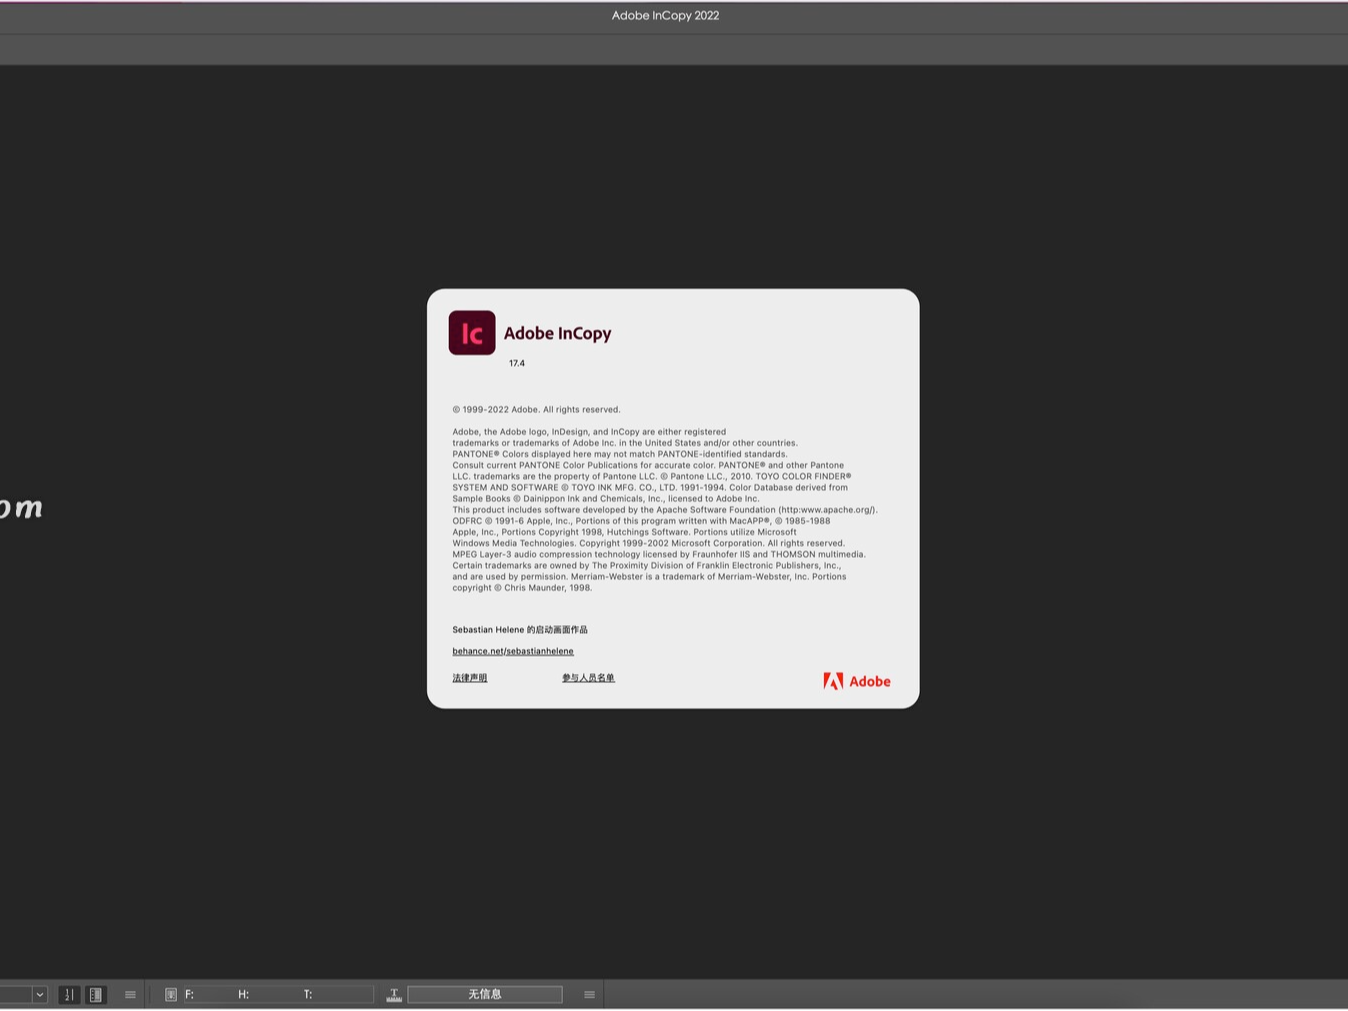Toggle the depth ruler indicator in the status bar

pyautogui.click(x=393, y=994)
